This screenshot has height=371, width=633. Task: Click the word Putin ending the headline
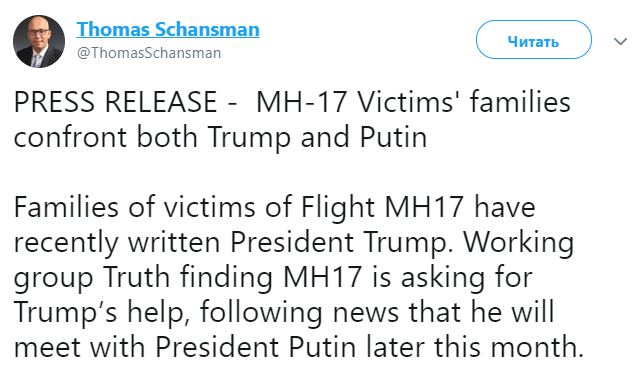(x=393, y=137)
